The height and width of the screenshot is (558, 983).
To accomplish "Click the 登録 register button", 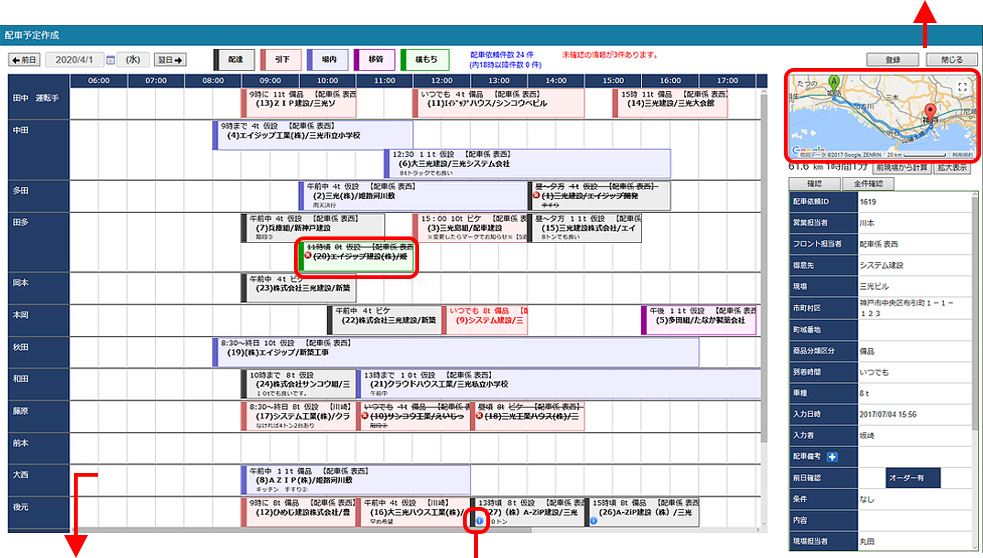I will tap(892, 60).
